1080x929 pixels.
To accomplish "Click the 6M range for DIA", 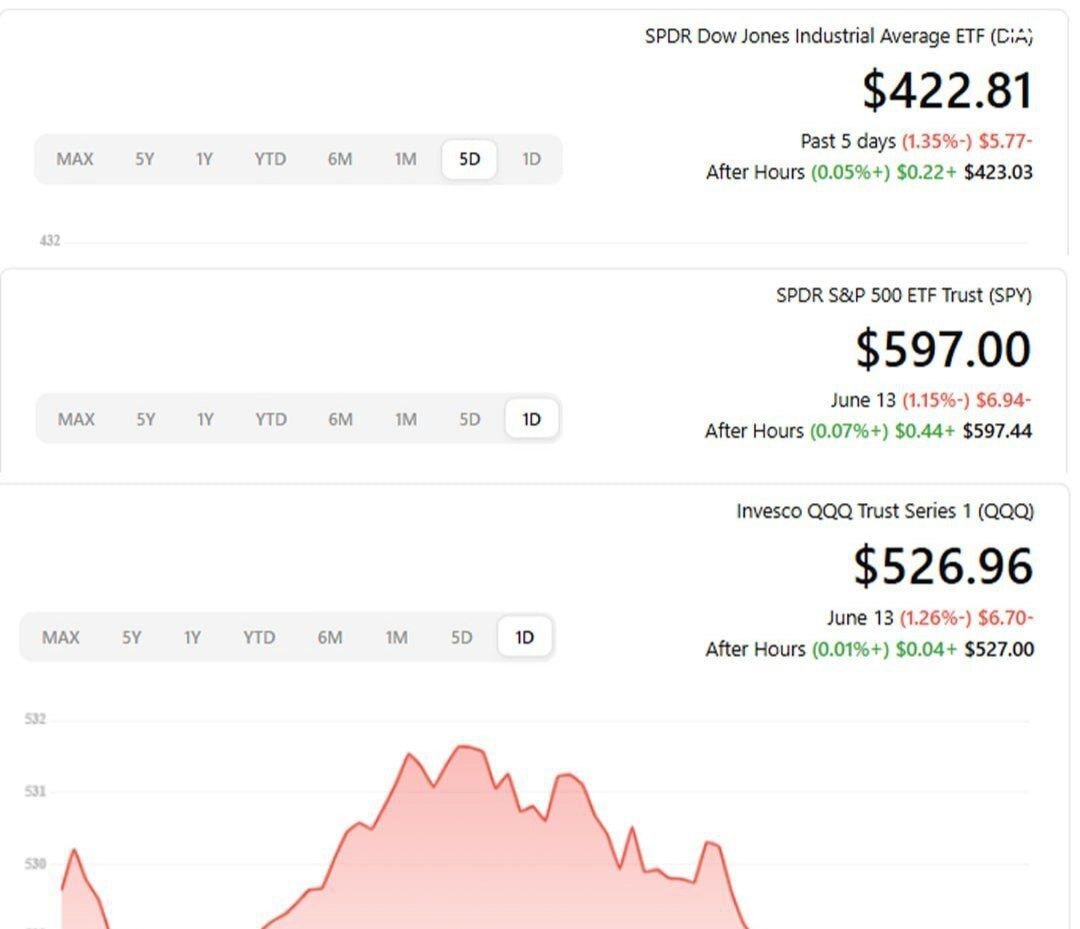I will point(340,159).
